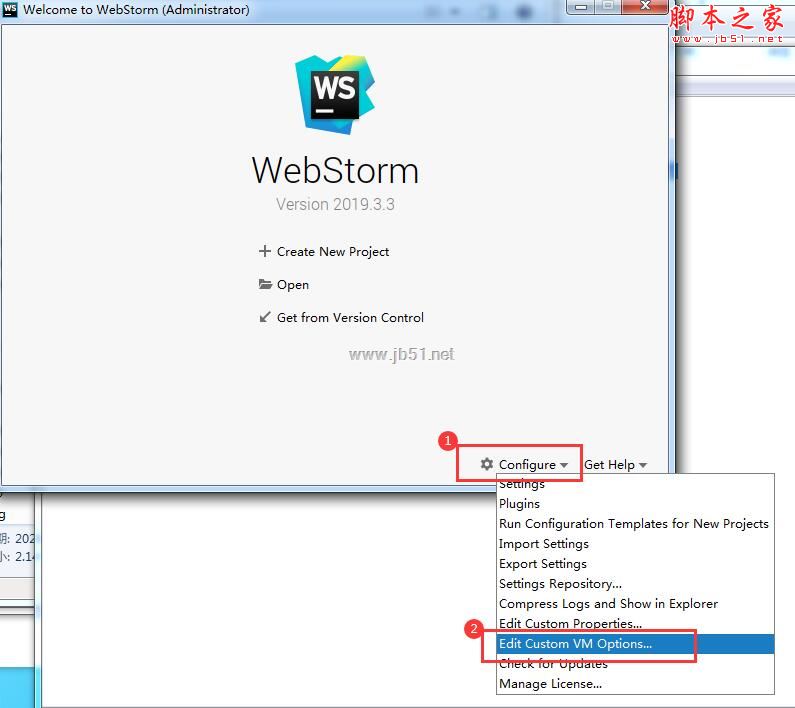Image resolution: width=795 pixels, height=708 pixels.
Task: Click the arrow icon beside Get from Version Control
Action: [265, 317]
